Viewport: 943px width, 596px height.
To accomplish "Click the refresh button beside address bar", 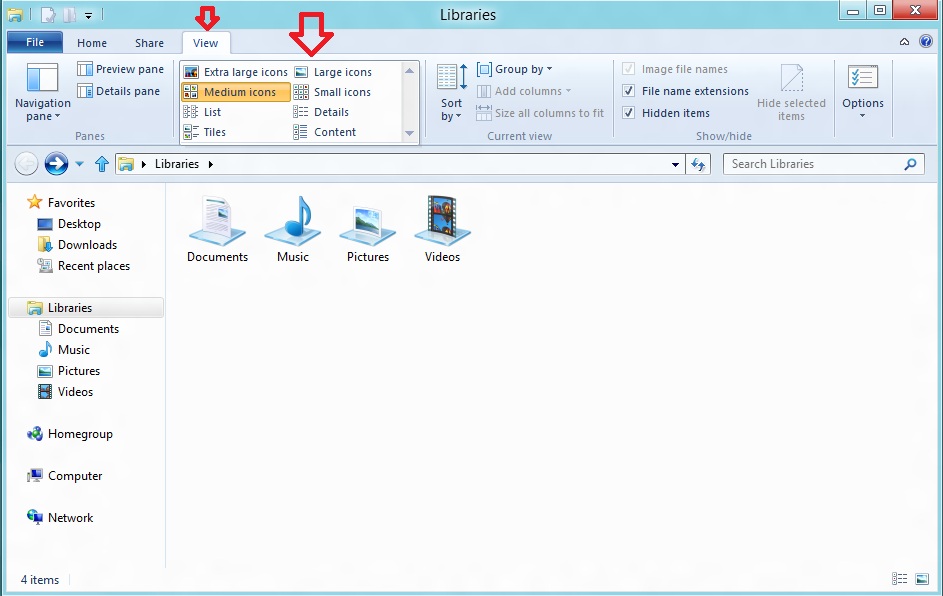I will click(698, 164).
